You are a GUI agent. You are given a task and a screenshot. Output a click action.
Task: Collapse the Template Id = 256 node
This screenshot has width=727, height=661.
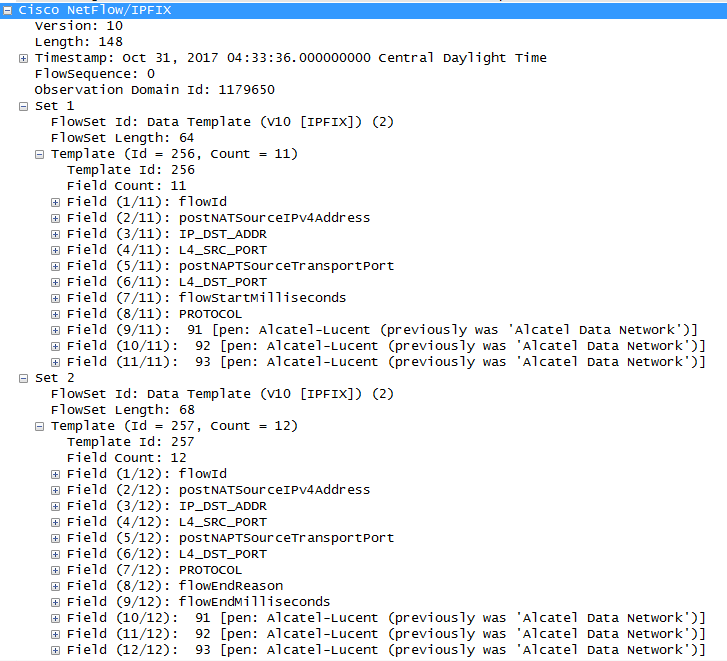[39, 154]
